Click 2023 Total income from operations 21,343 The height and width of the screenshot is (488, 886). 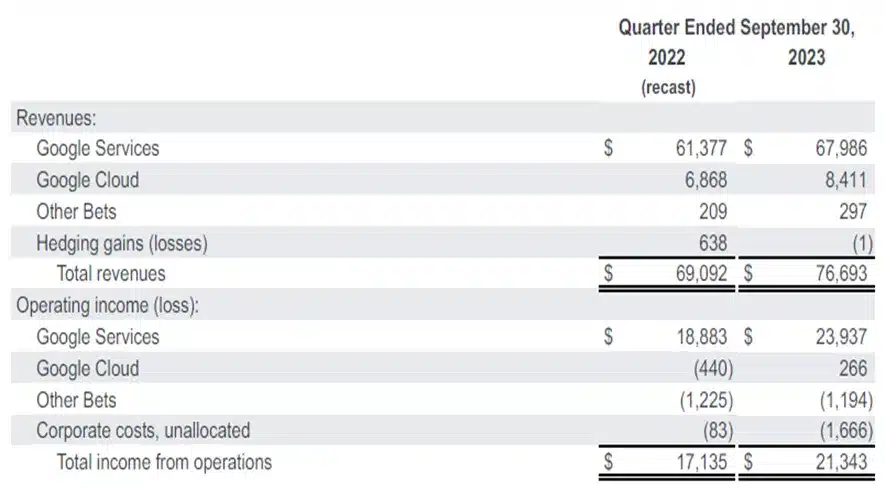coord(841,462)
